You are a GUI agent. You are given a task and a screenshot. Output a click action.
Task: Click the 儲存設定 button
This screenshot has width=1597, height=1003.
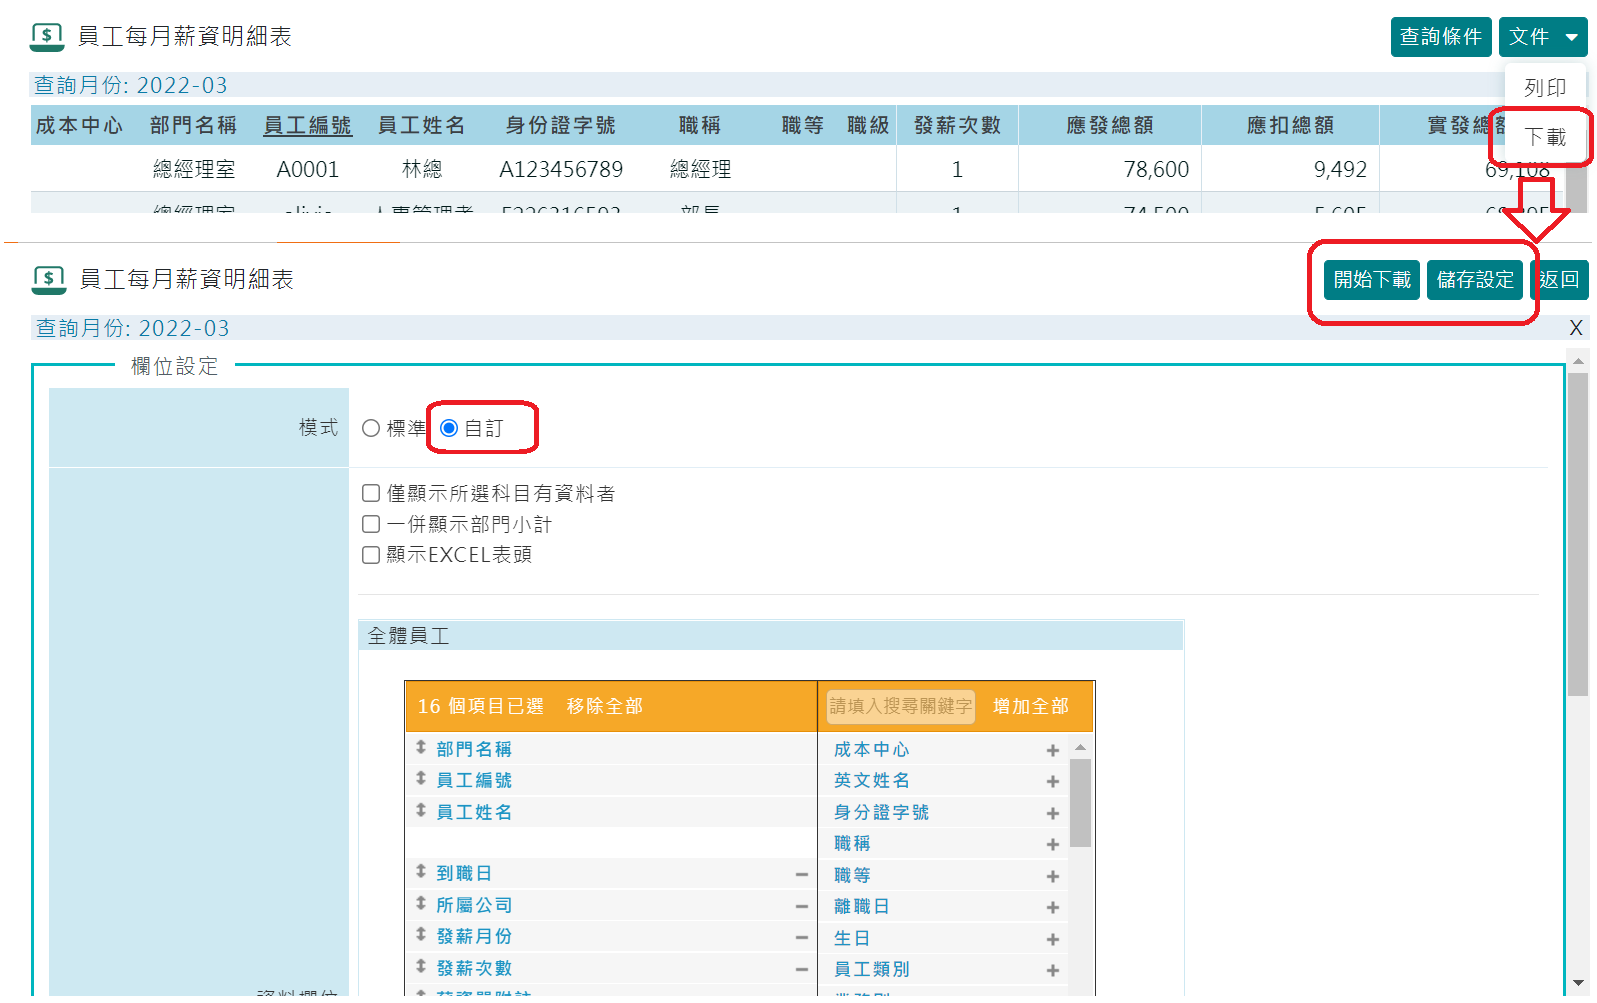point(1475,280)
